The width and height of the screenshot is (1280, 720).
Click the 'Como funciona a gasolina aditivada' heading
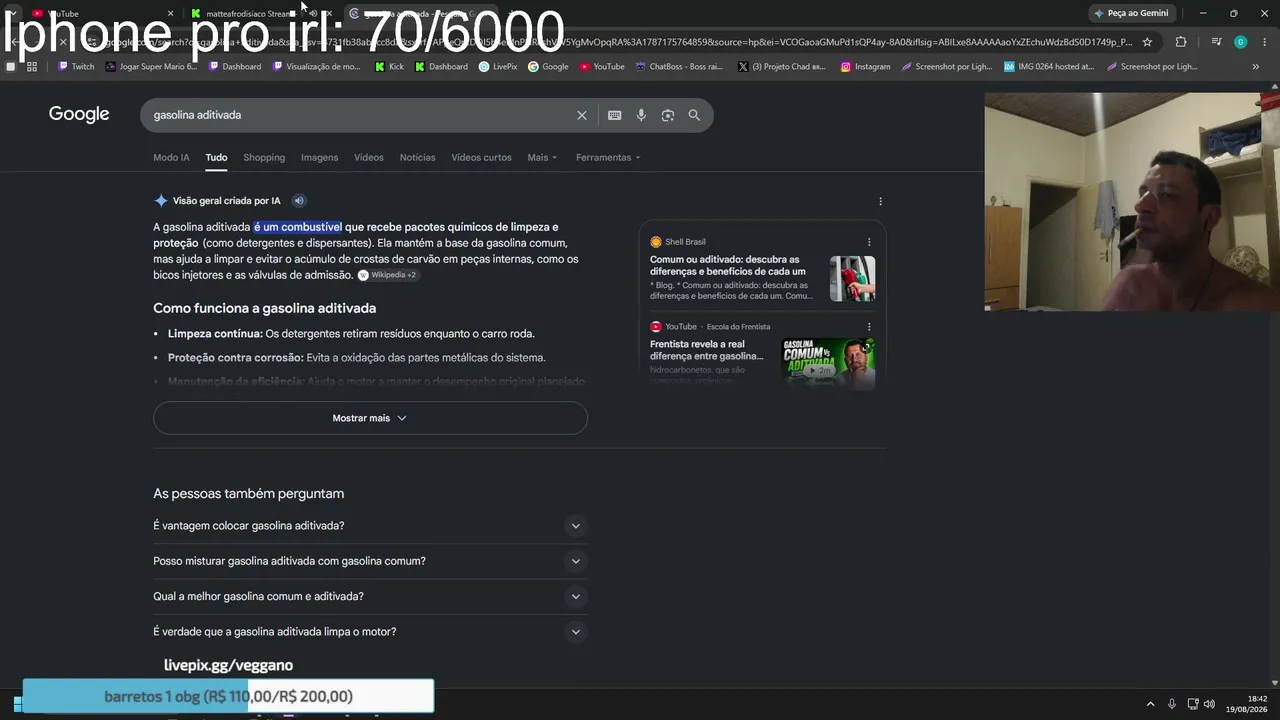(x=264, y=308)
